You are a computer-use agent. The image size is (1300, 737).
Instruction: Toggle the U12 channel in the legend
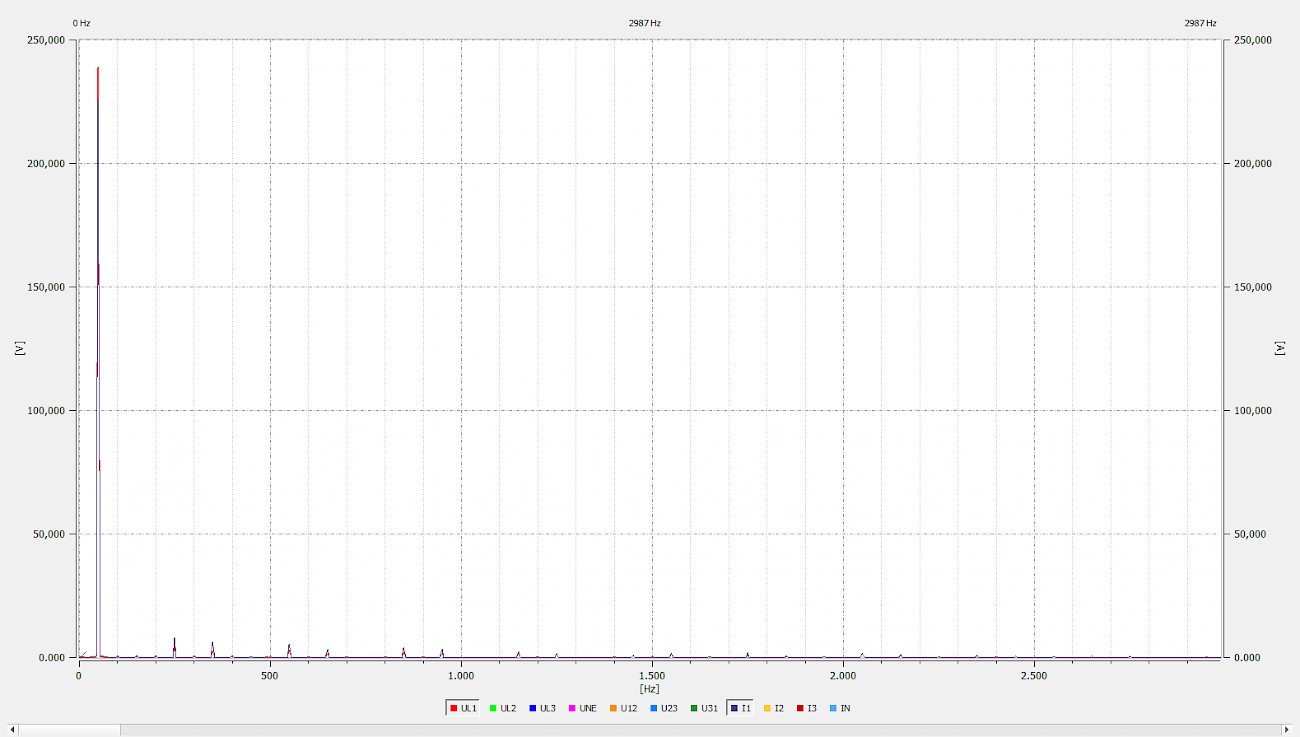click(x=622, y=708)
